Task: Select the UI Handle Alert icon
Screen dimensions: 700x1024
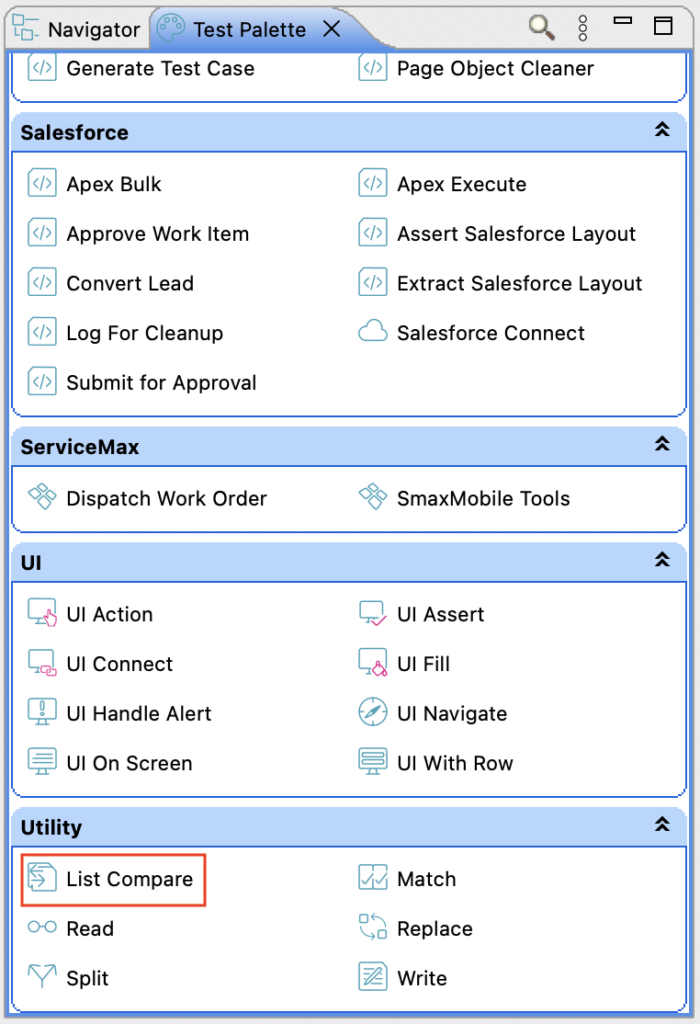Action: (x=42, y=713)
